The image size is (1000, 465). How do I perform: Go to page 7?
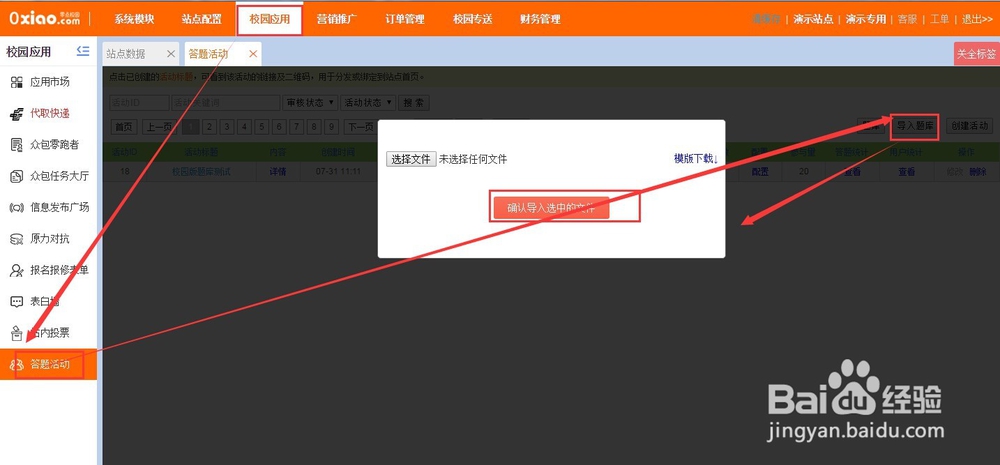tap(296, 126)
